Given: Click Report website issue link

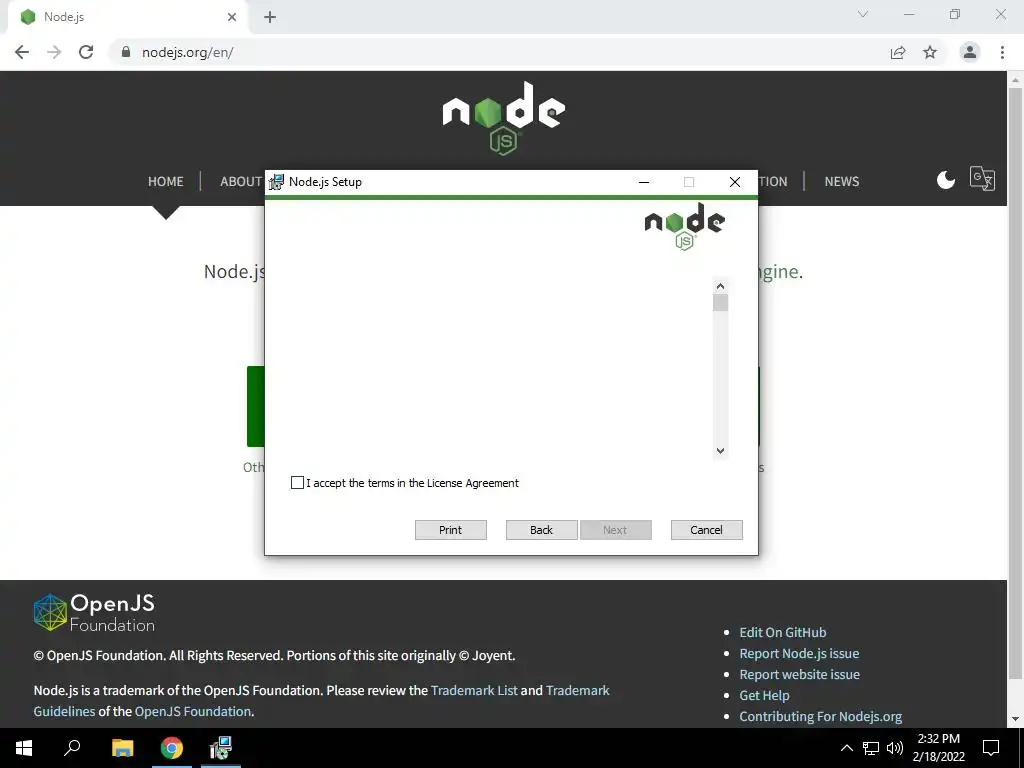Looking at the screenshot, I should coord(799,674).
